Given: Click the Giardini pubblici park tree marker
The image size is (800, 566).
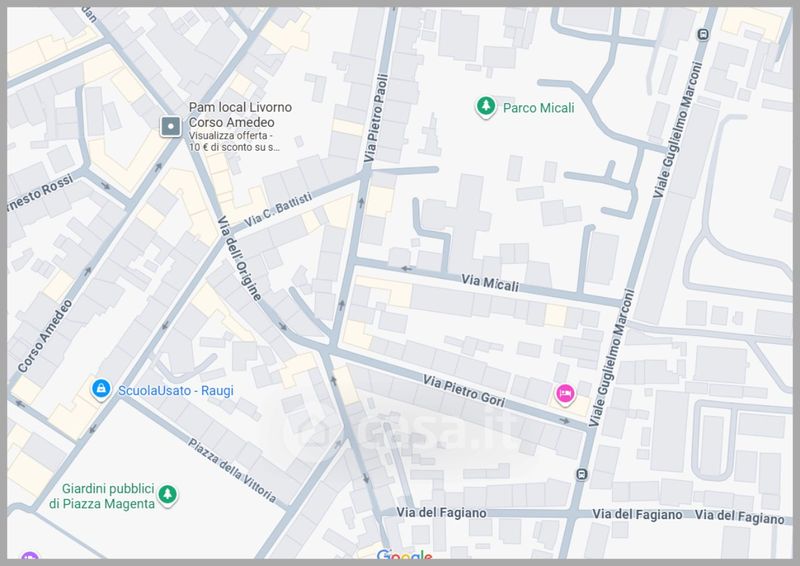Looking at the screenshot, I should [168, 495].
